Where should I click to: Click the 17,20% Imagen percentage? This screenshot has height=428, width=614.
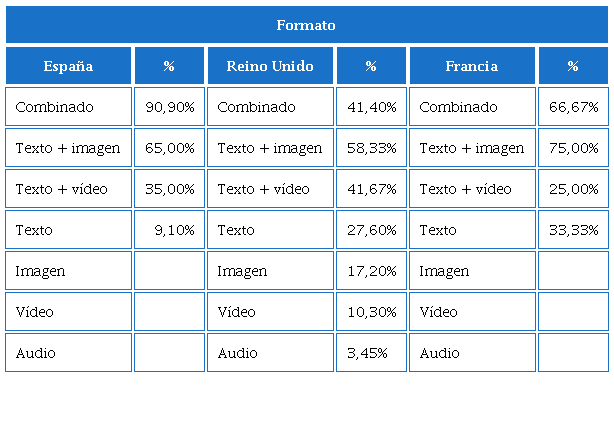pos(371,271)
